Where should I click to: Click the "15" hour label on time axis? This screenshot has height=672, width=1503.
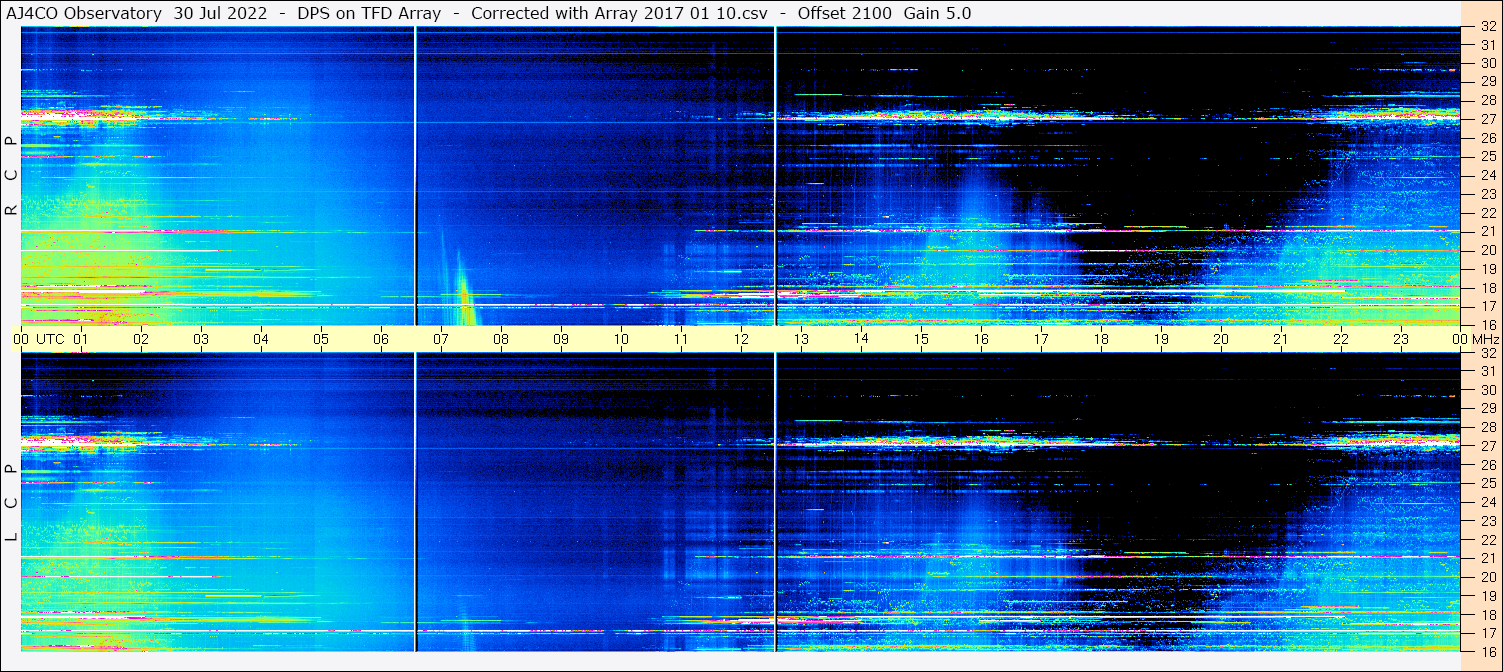[921, 339]
